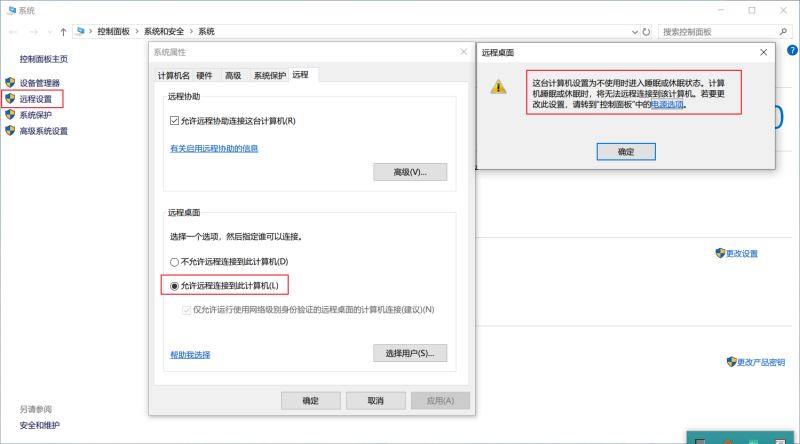Viewport: 800px width, 444px height.
Task: Open 设备管理器 from the left sidebar
Action: (x=39, y=83)
